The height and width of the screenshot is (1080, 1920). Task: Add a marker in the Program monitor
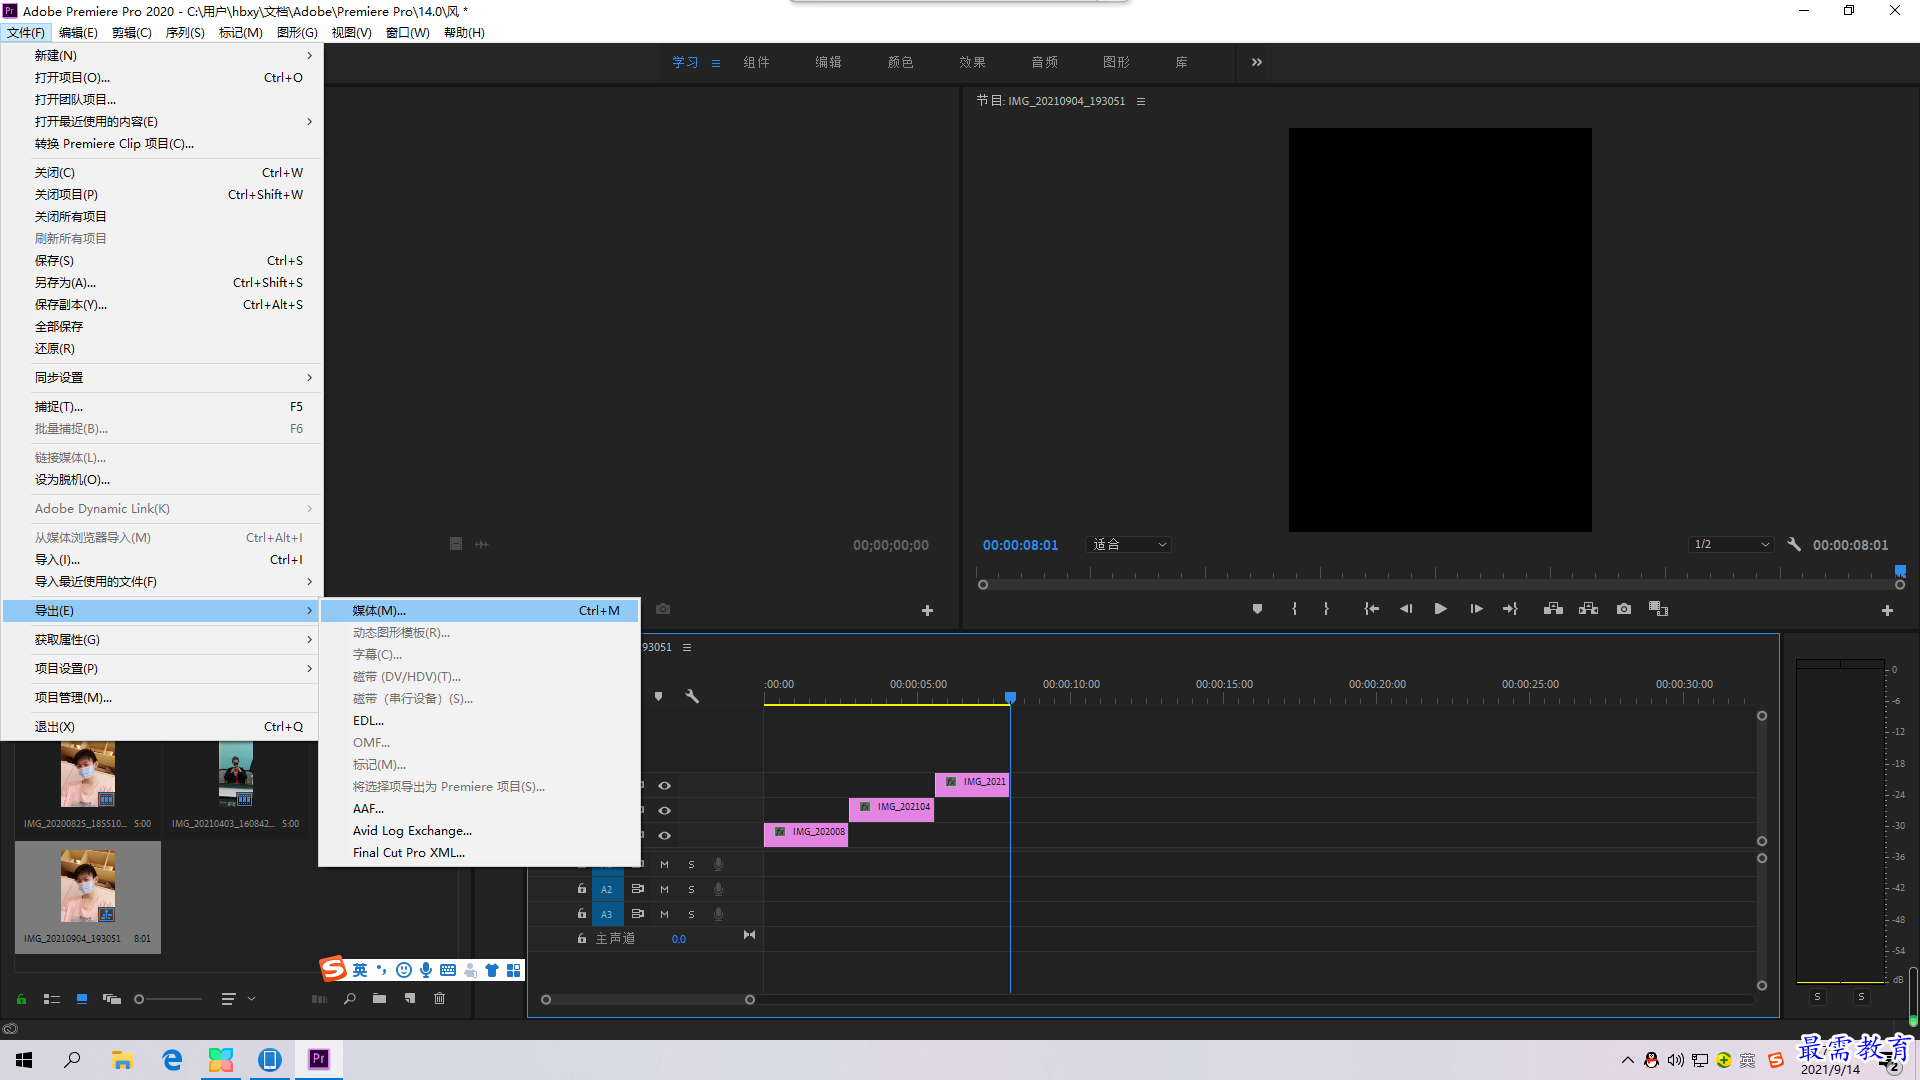coord(1257,609)
